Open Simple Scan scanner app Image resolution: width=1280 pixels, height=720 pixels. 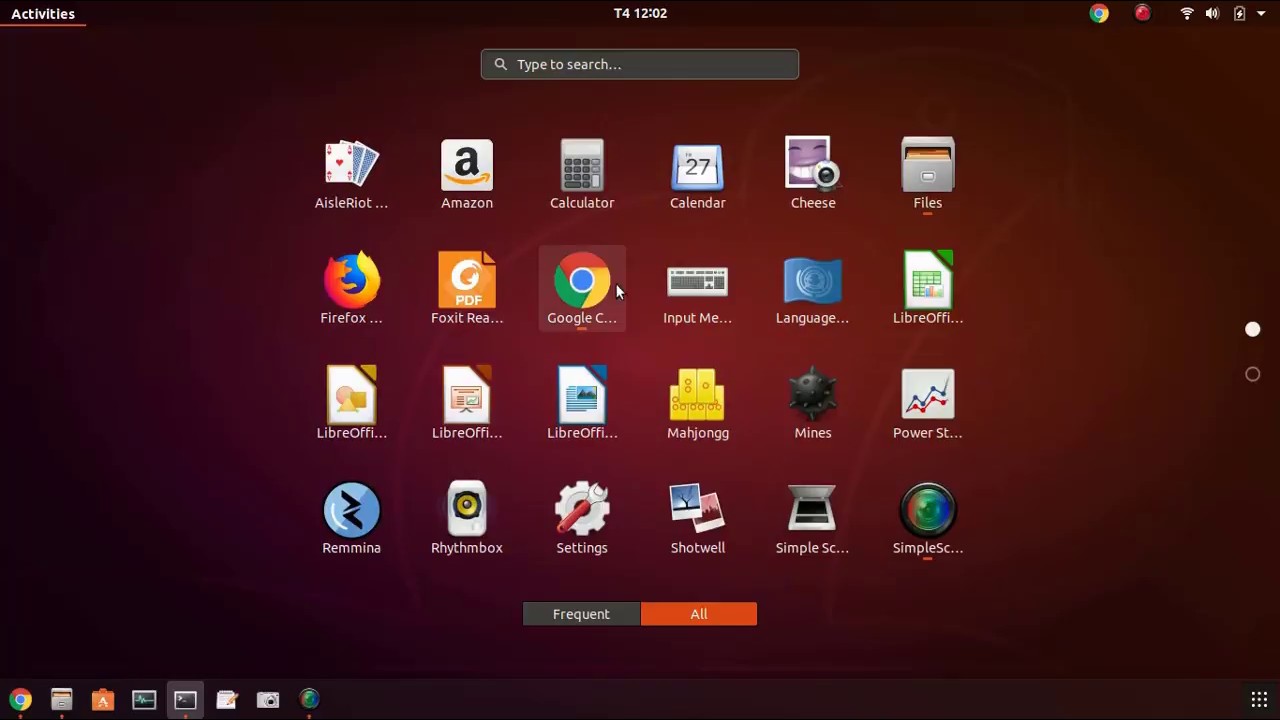813,520
